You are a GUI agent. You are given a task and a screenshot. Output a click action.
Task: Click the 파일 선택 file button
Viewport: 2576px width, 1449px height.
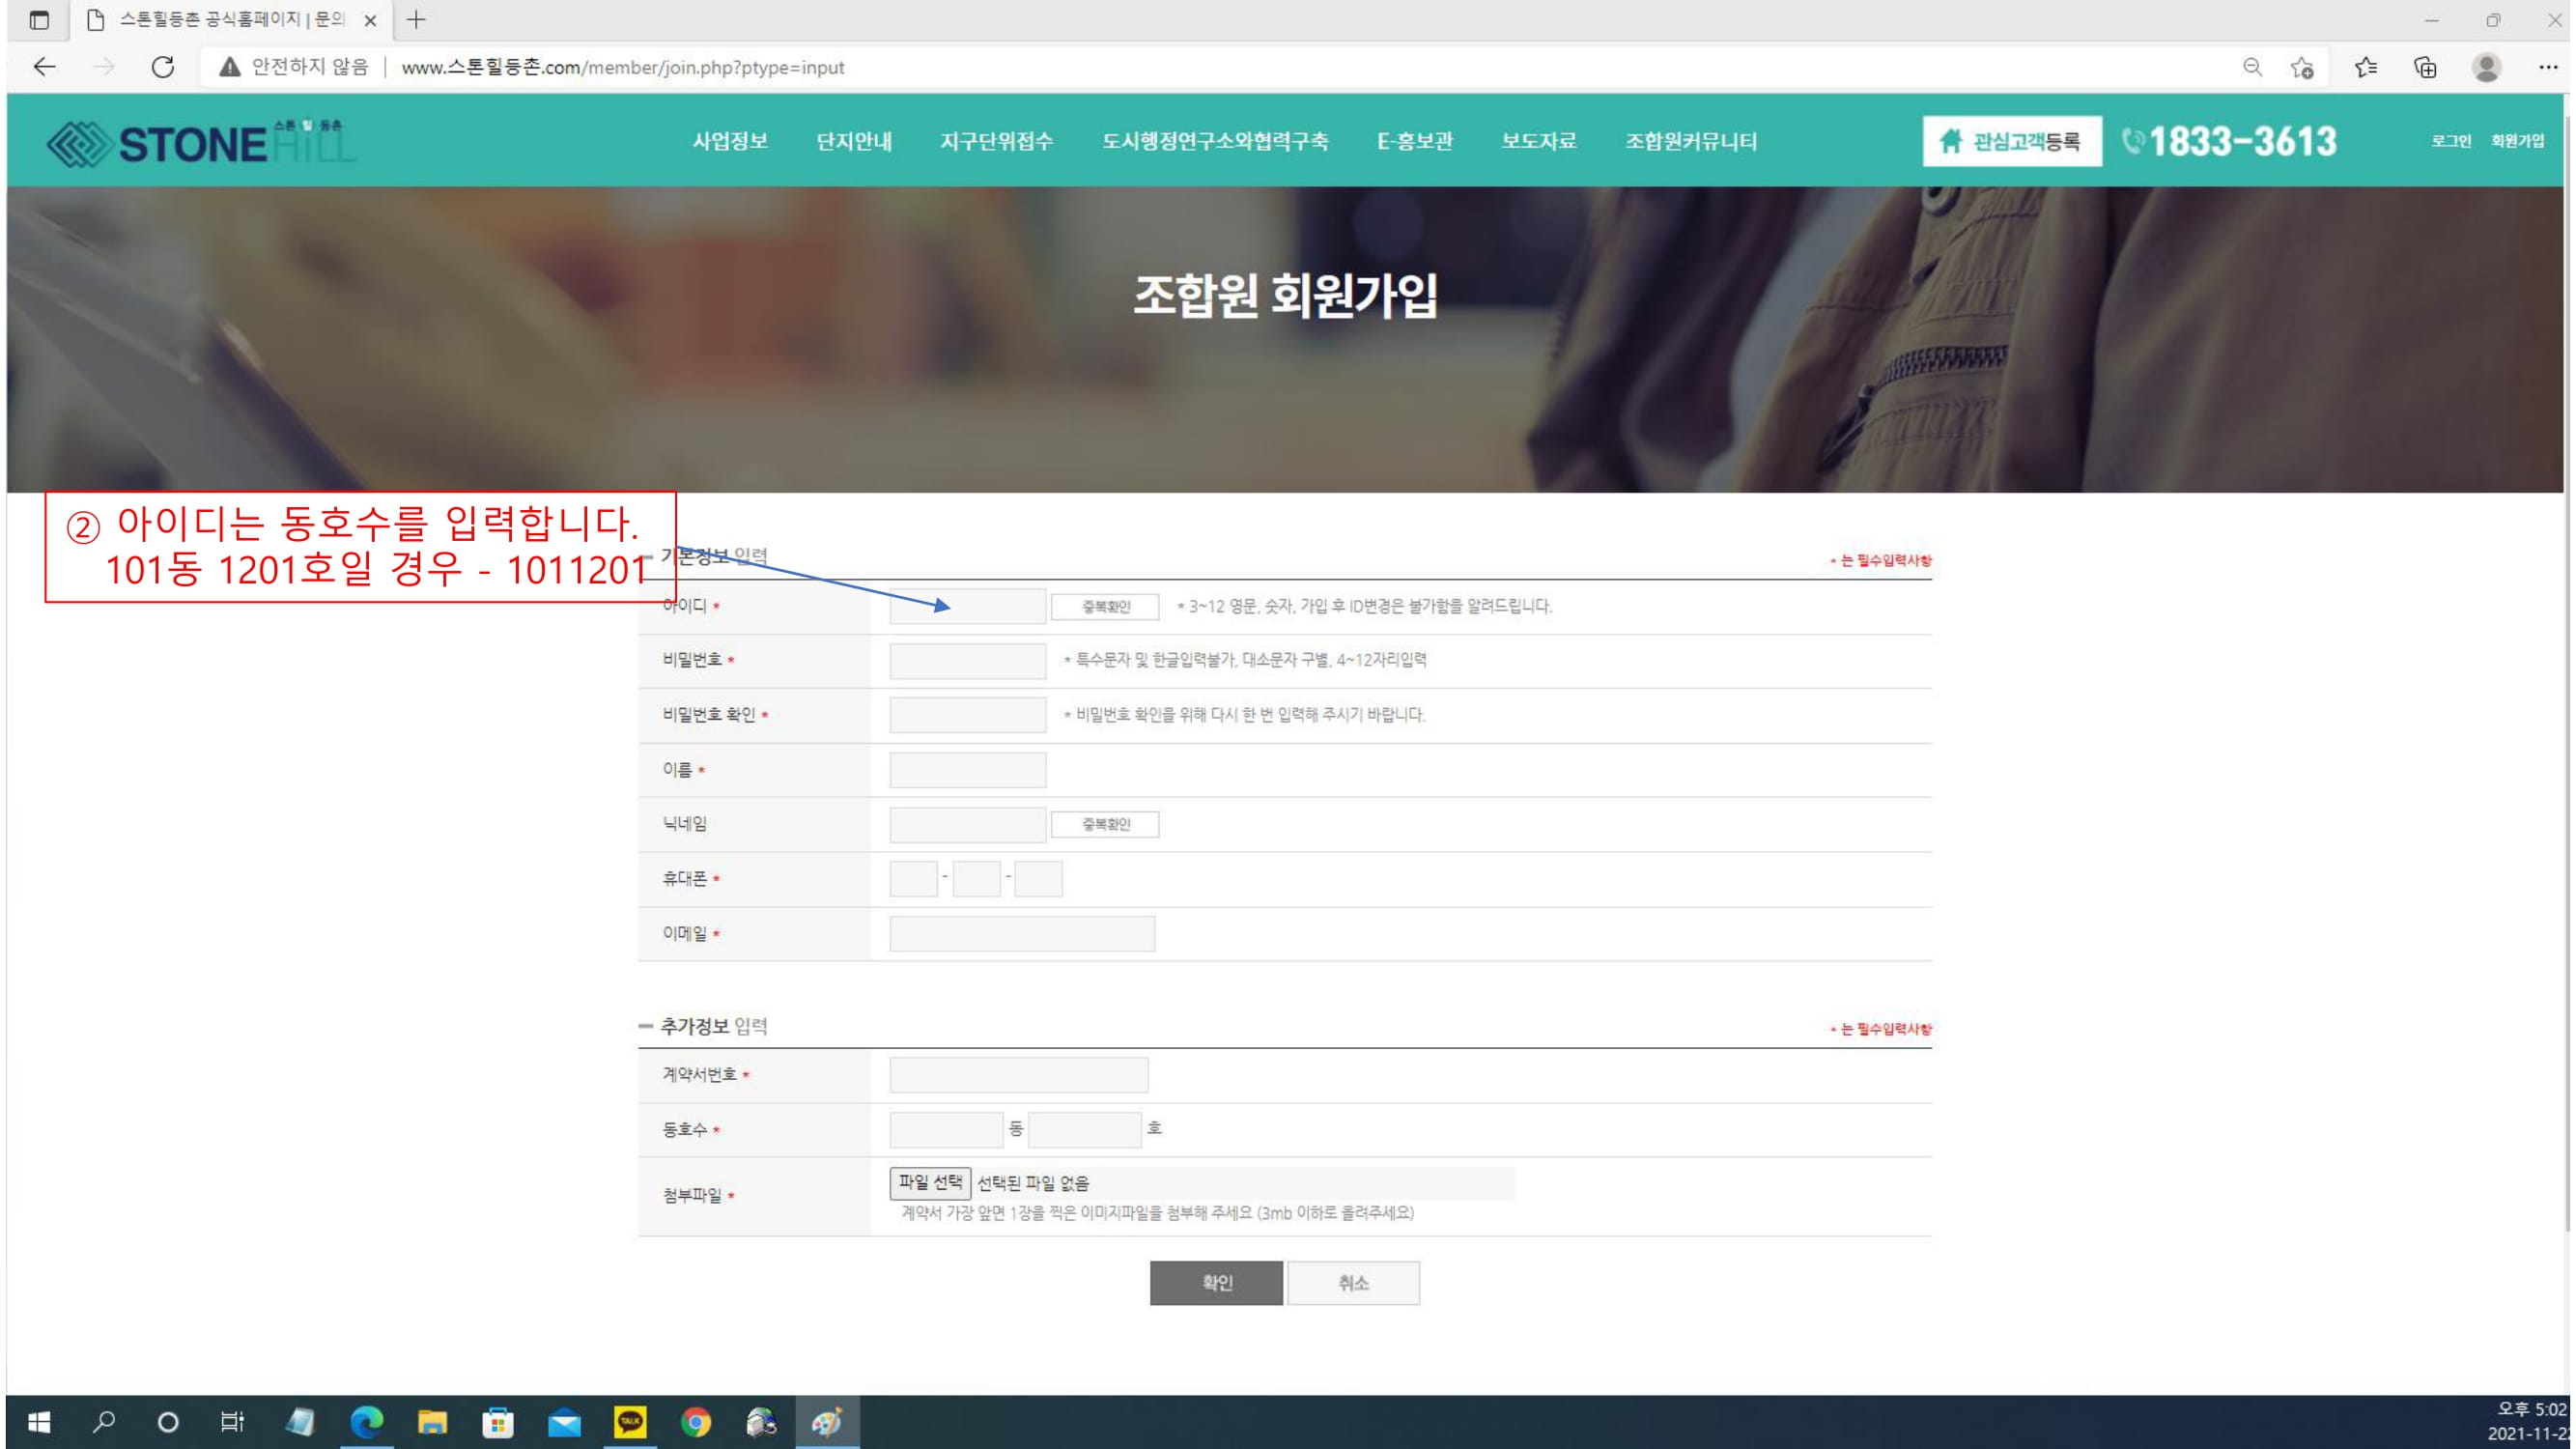[930, 1183]
